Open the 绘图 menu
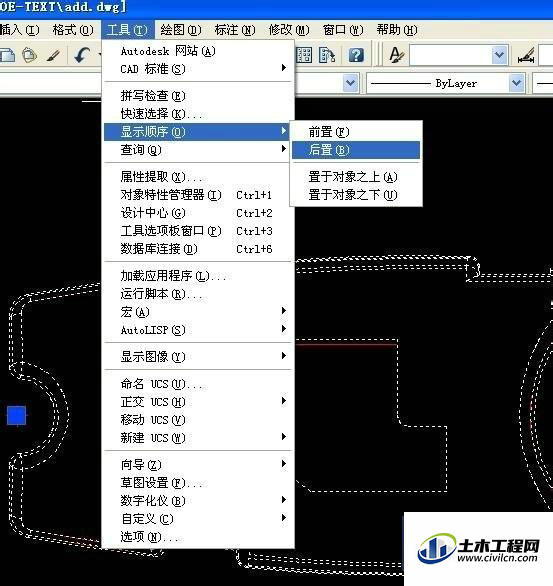 click(x=181, y=30)
